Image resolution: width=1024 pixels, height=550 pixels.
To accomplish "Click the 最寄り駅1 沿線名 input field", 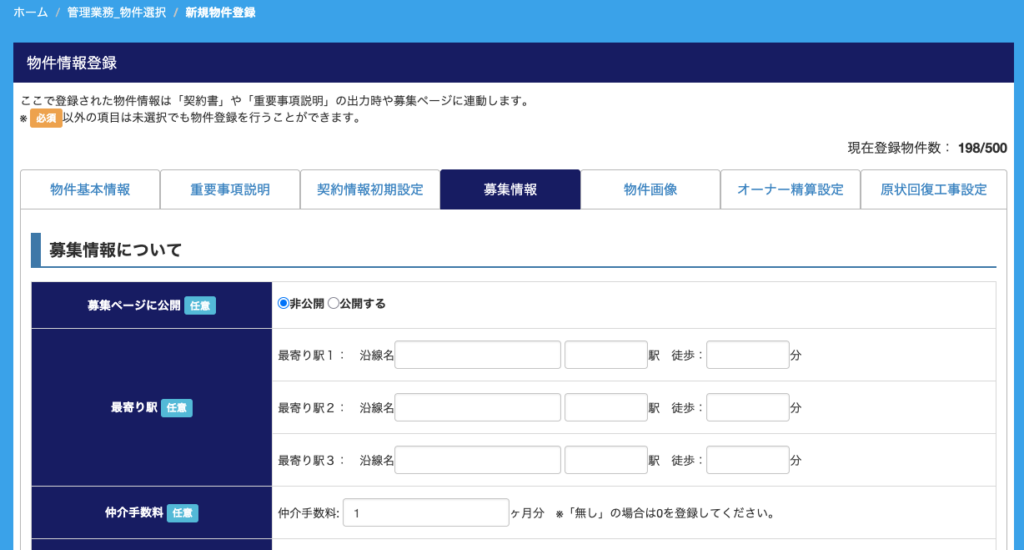I will coord(477,355).
